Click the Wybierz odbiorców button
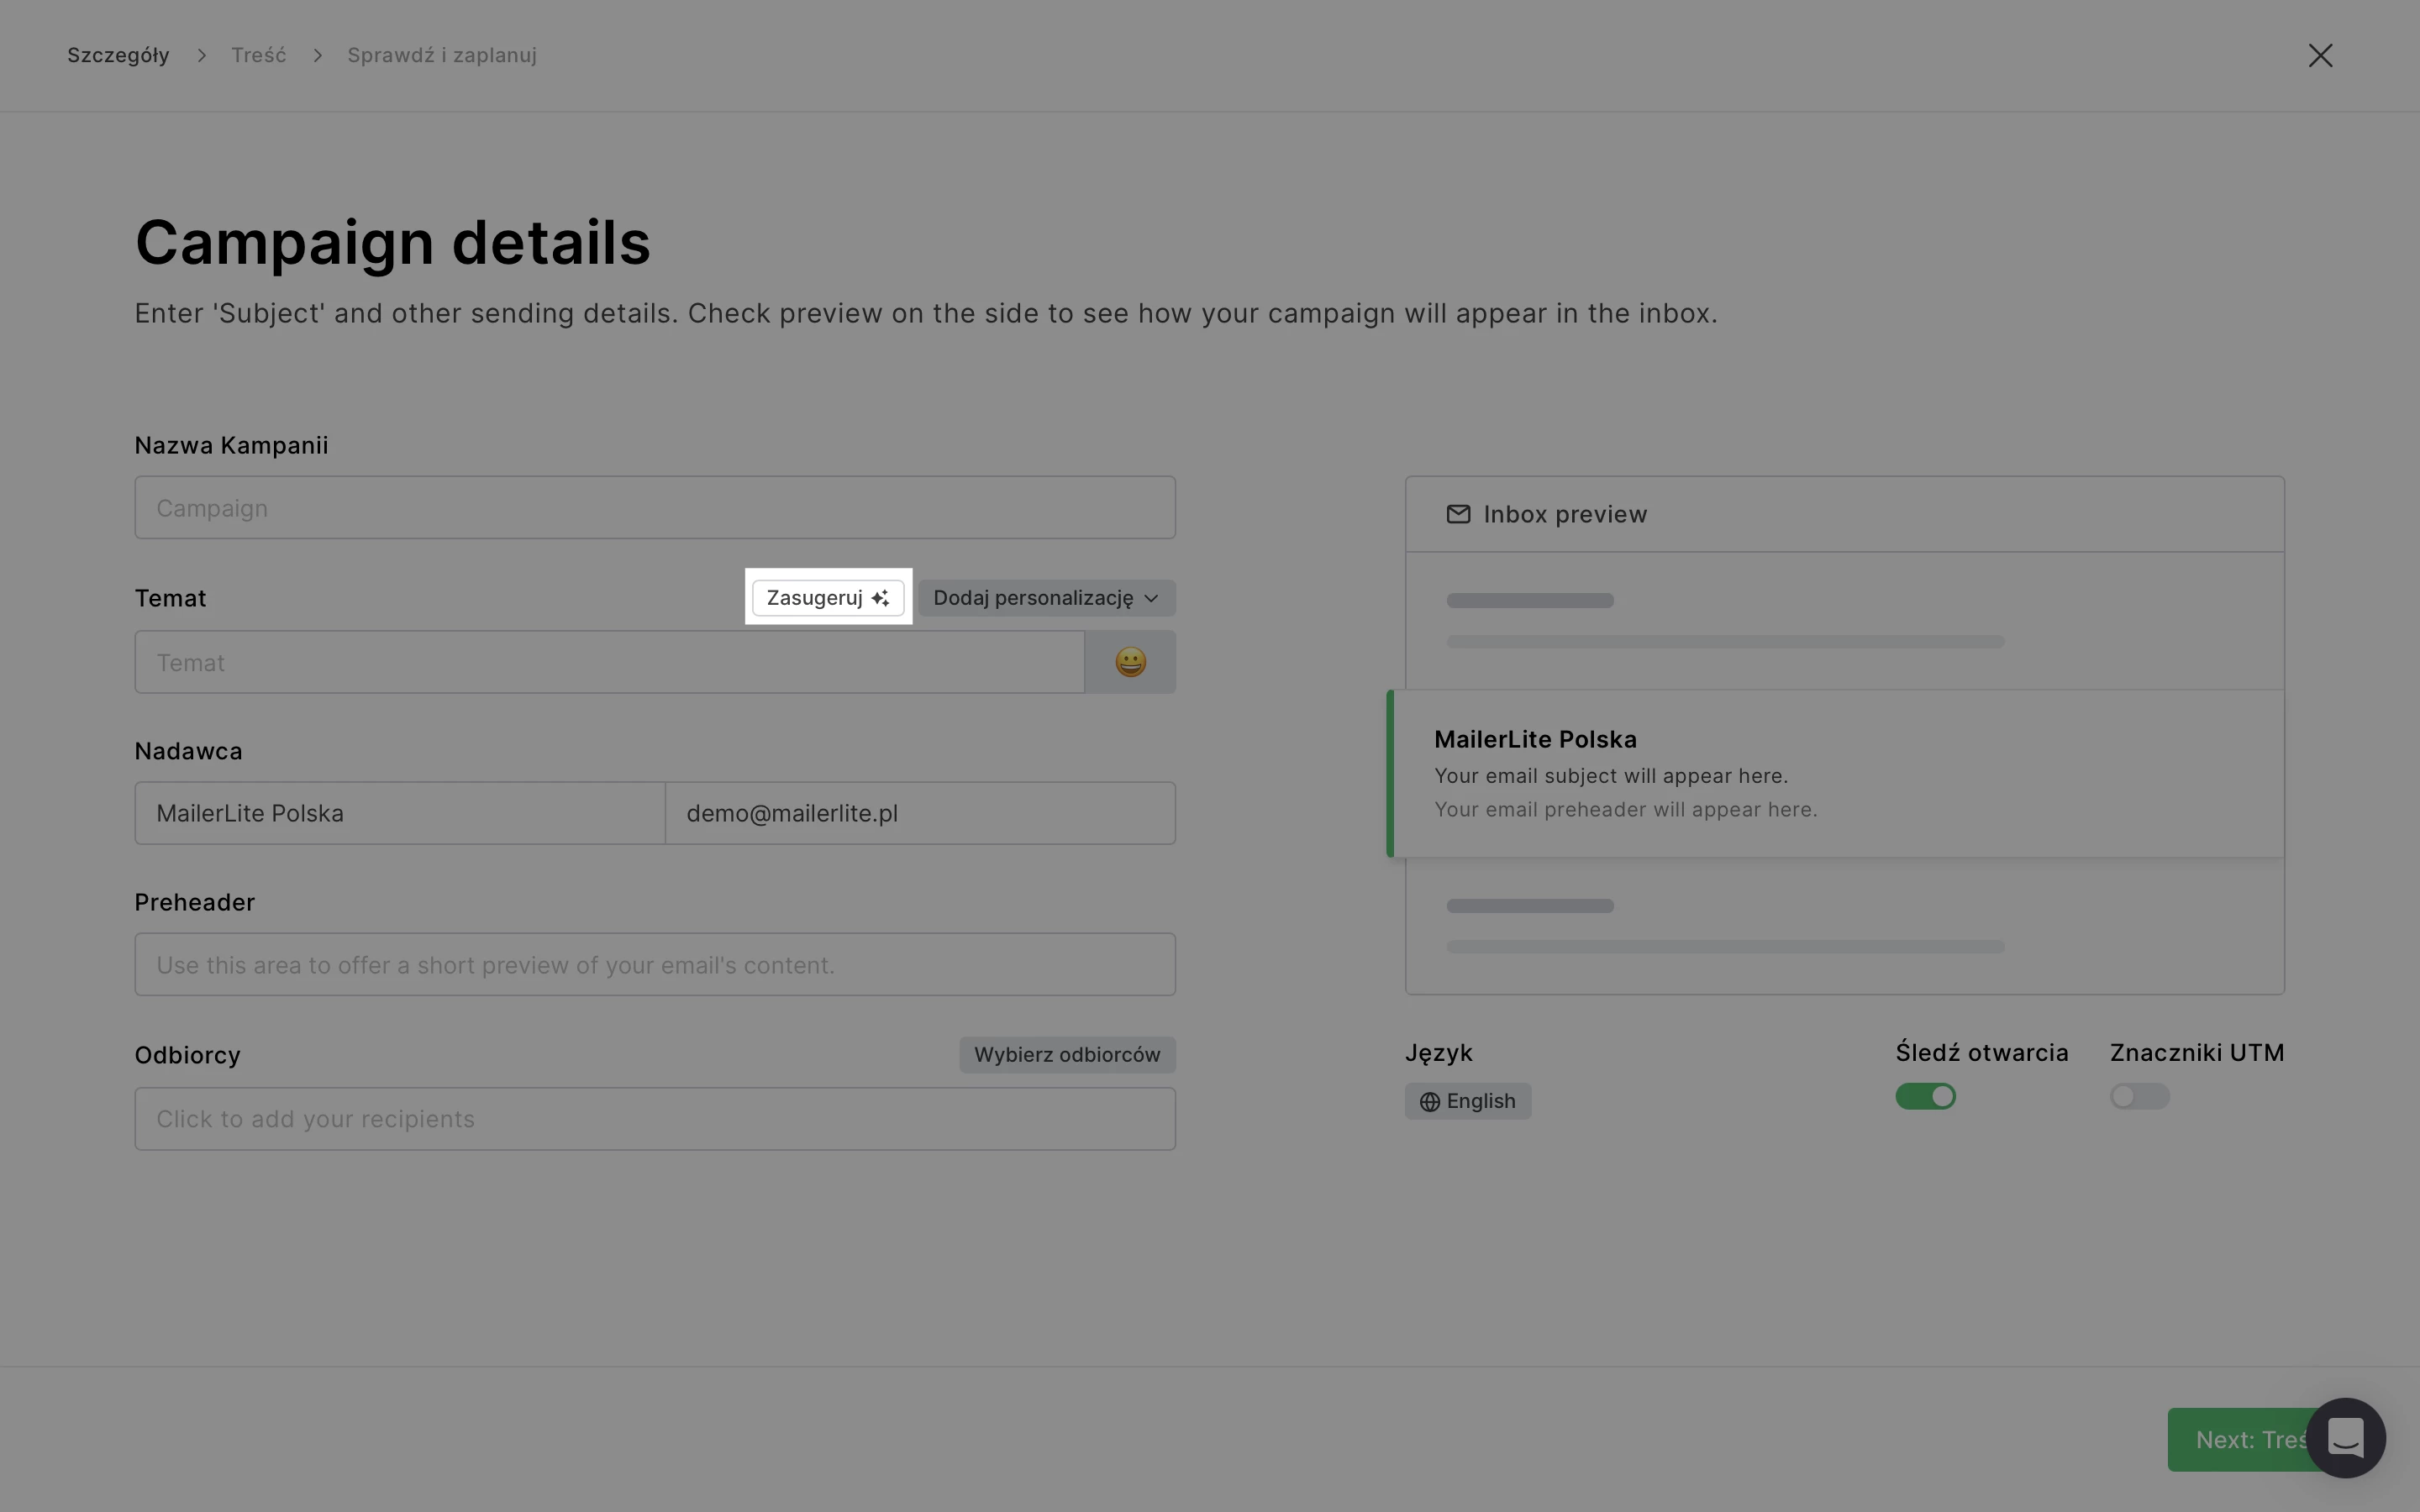 tap(1066, 1055)
